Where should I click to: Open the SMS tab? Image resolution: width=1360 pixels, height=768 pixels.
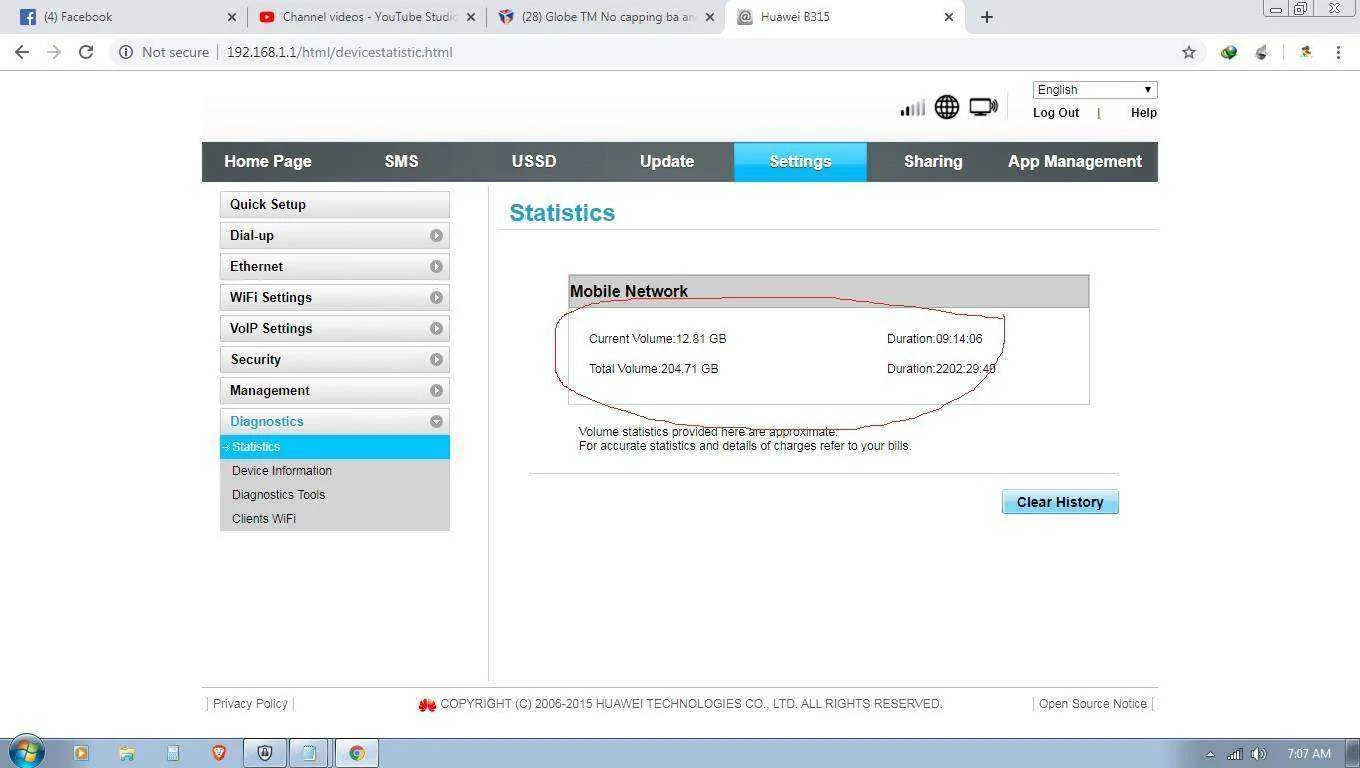pyautogui.click(x=401, y=161)
